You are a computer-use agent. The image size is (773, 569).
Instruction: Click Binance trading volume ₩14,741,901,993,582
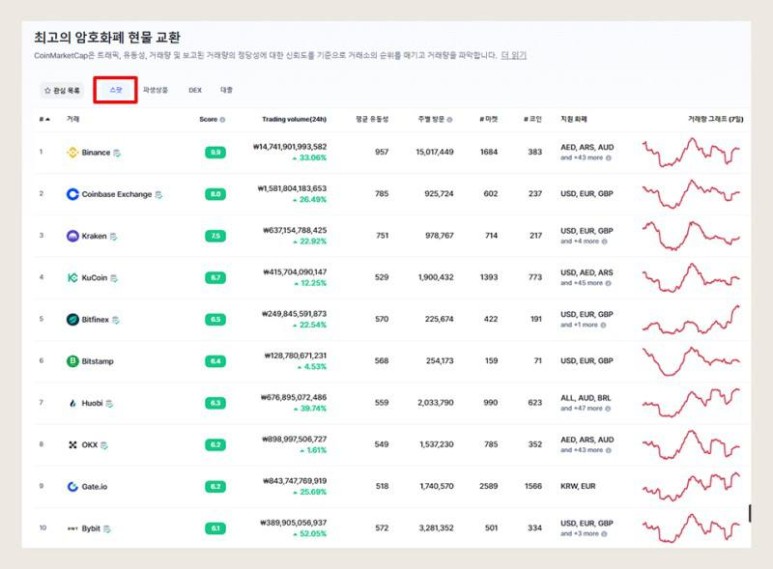pos(290,147)
